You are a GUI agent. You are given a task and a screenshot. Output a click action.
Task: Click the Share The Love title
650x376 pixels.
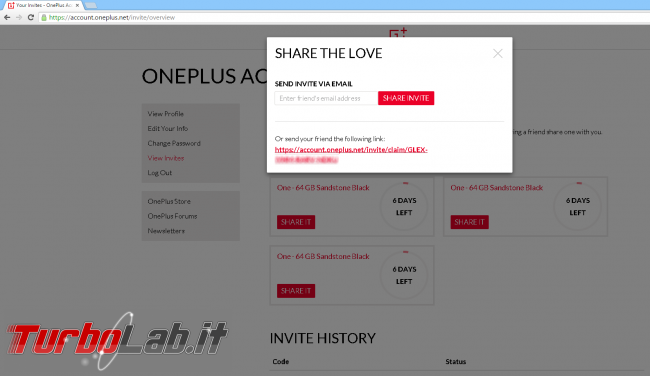click(328, 53)
